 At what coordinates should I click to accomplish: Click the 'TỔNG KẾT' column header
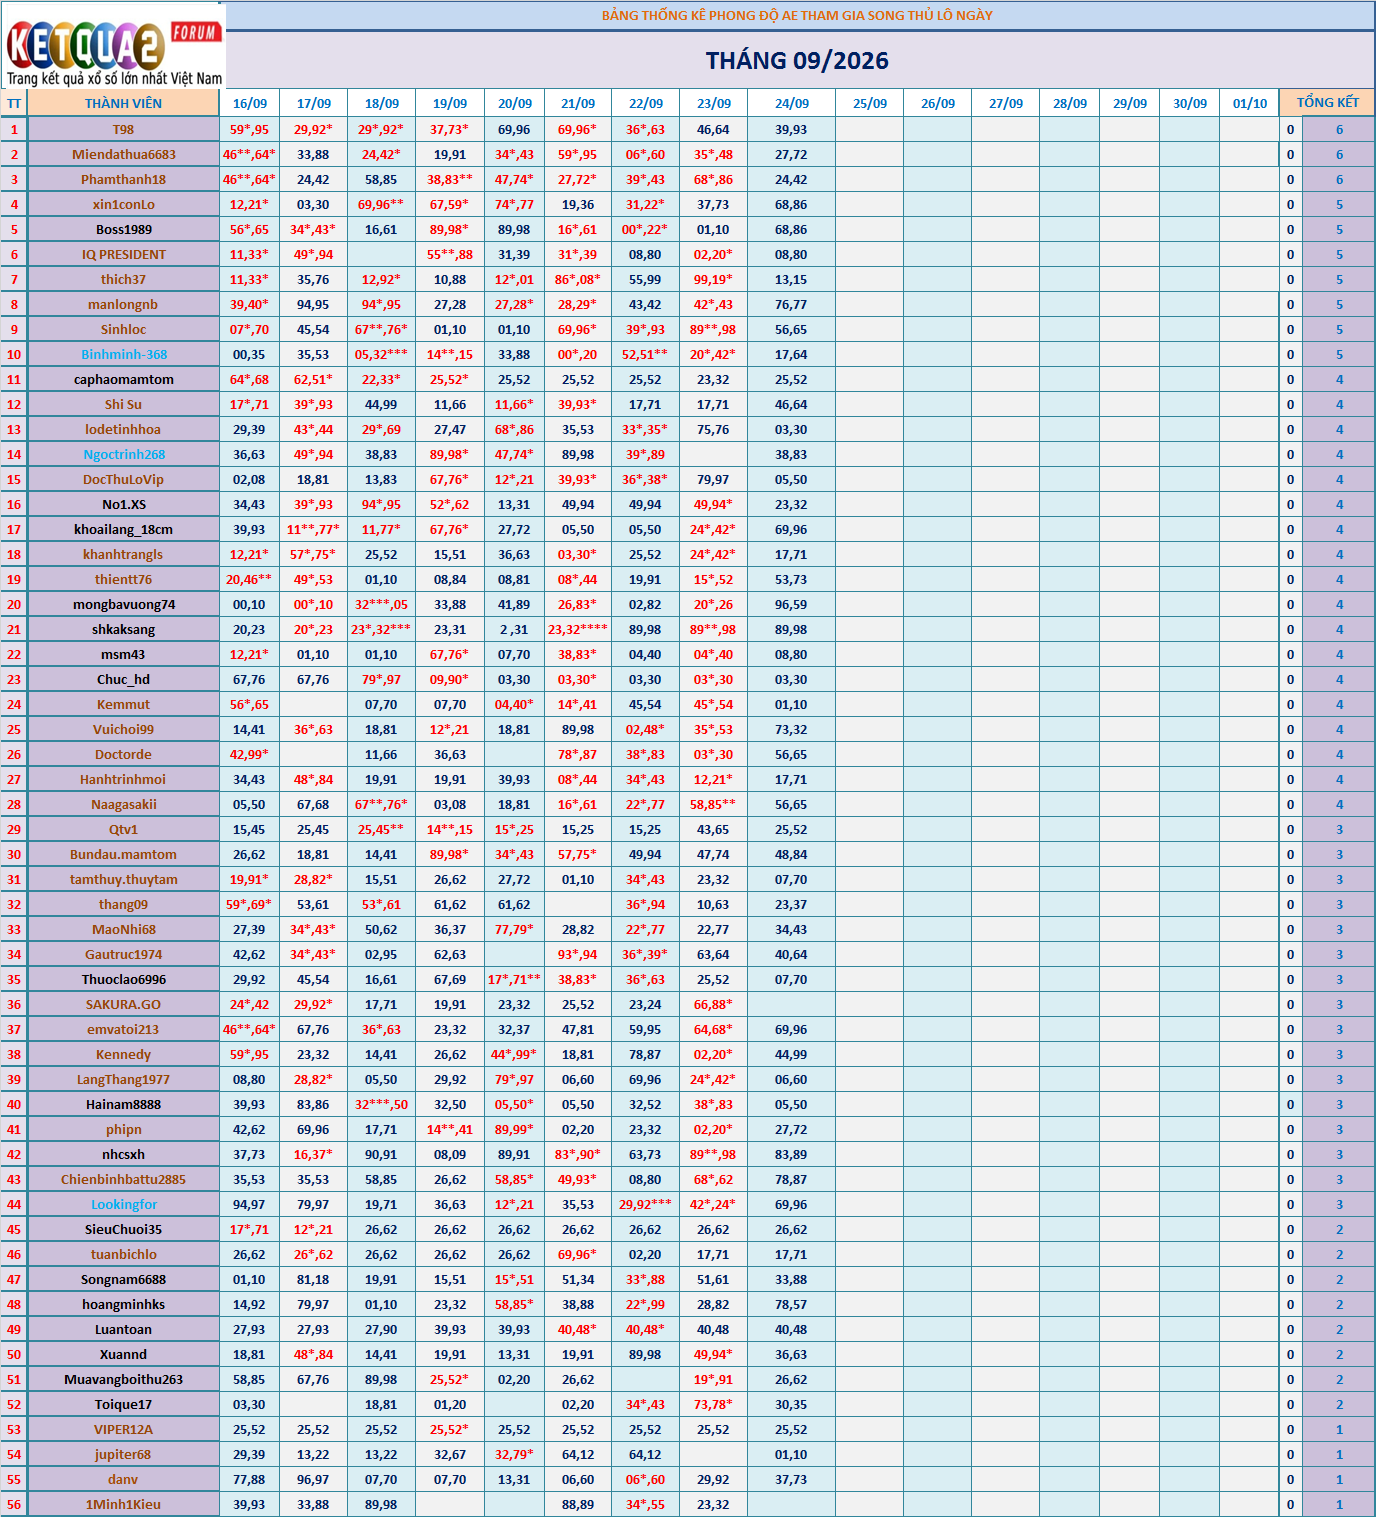[1327, 103]
